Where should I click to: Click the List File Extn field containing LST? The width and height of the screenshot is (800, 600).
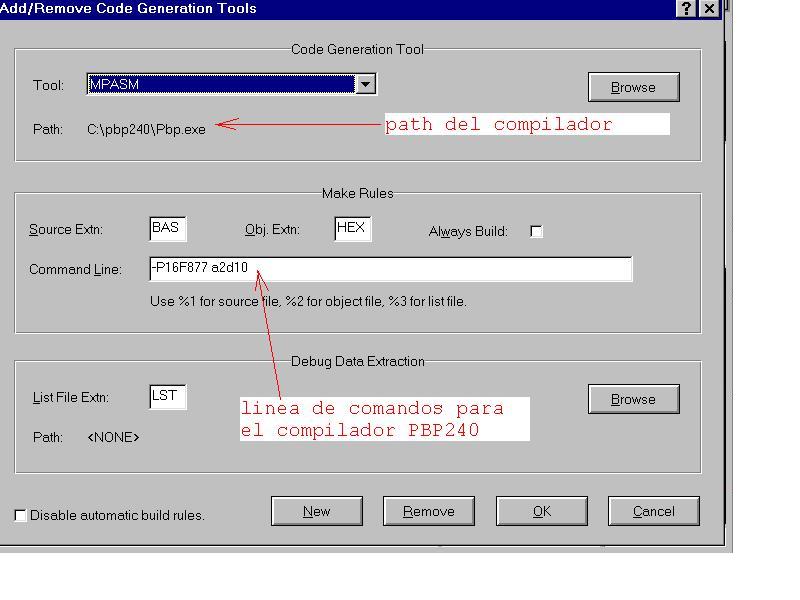[167, 397]
